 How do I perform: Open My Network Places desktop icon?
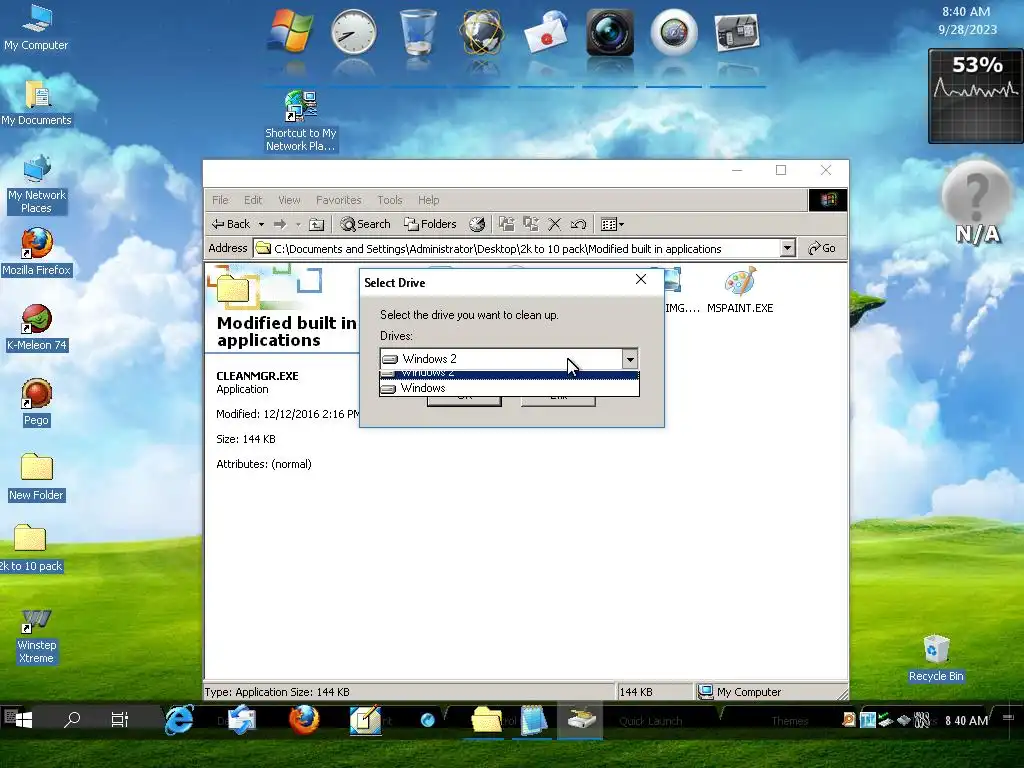tap(36, 185)
